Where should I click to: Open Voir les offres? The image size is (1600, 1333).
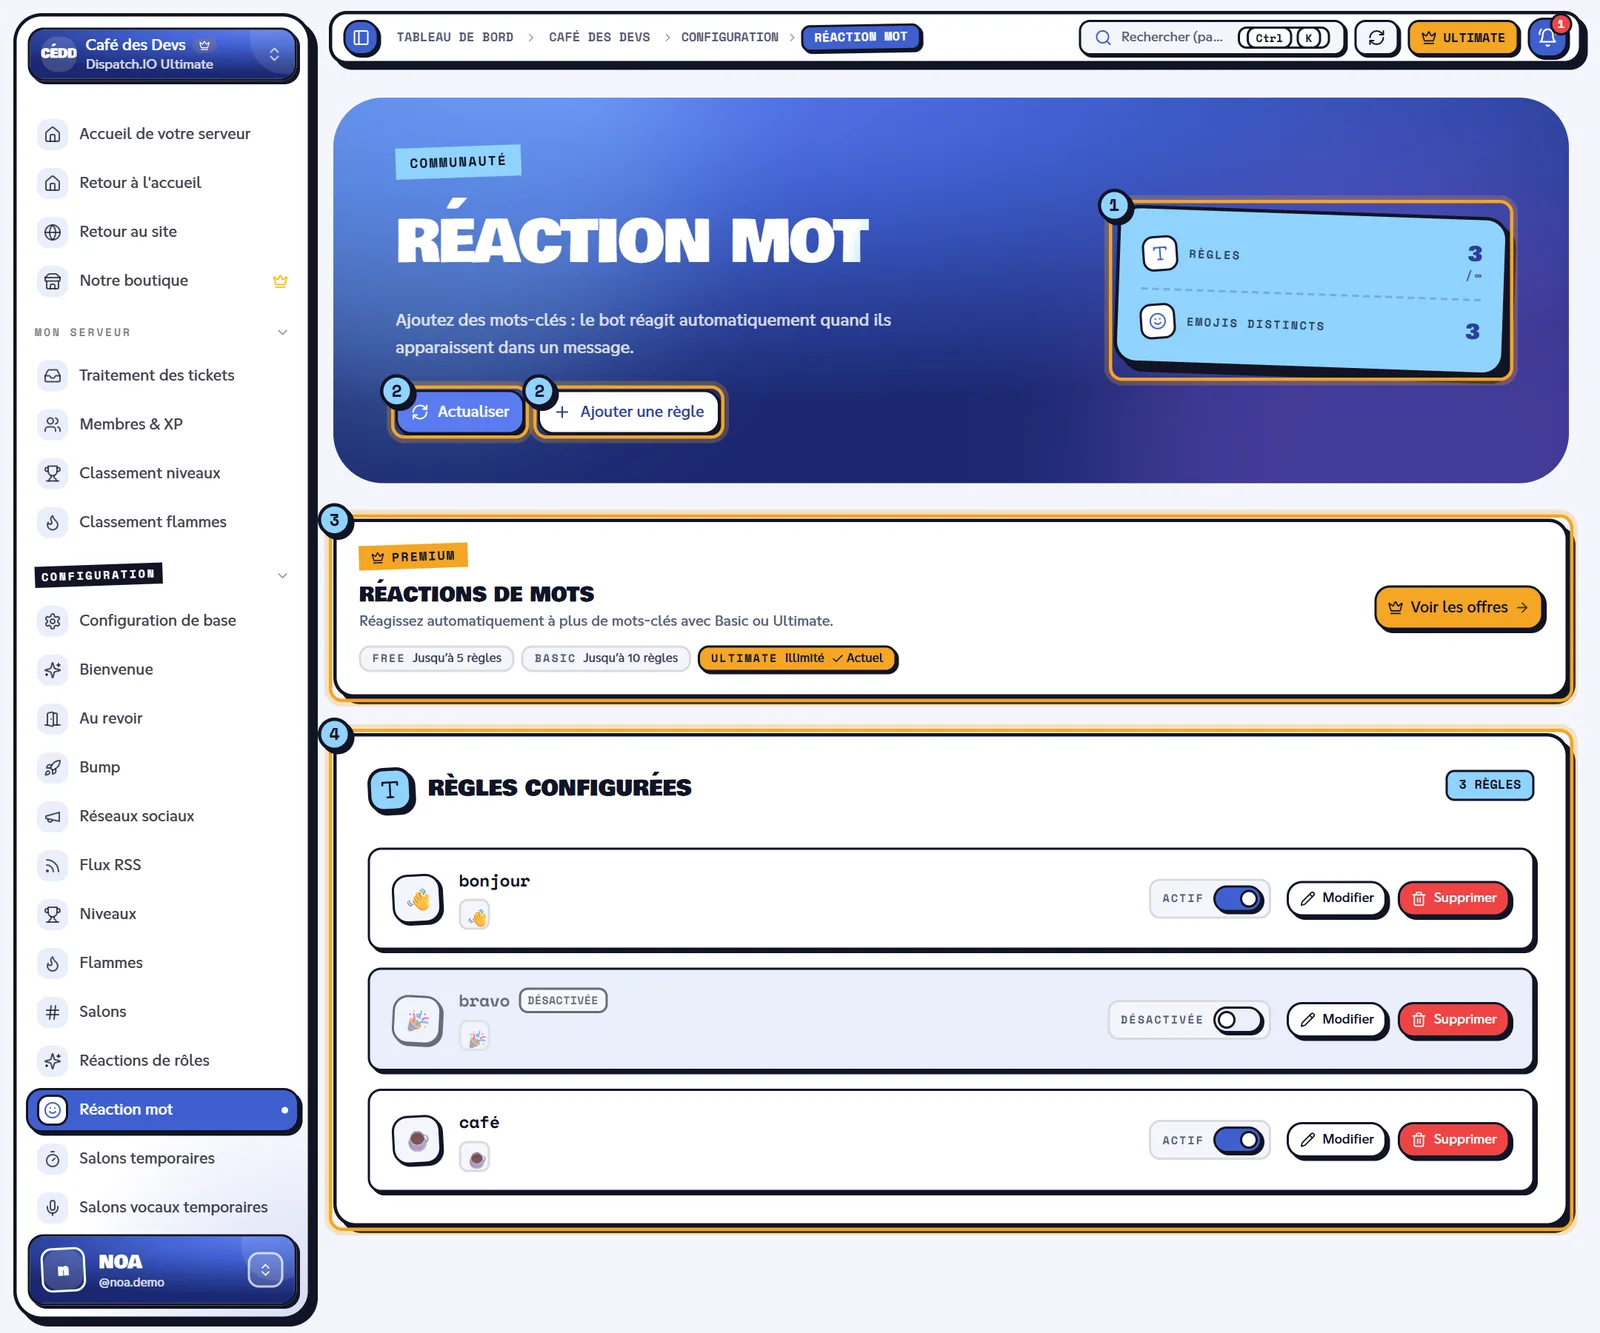[1459, 608]
